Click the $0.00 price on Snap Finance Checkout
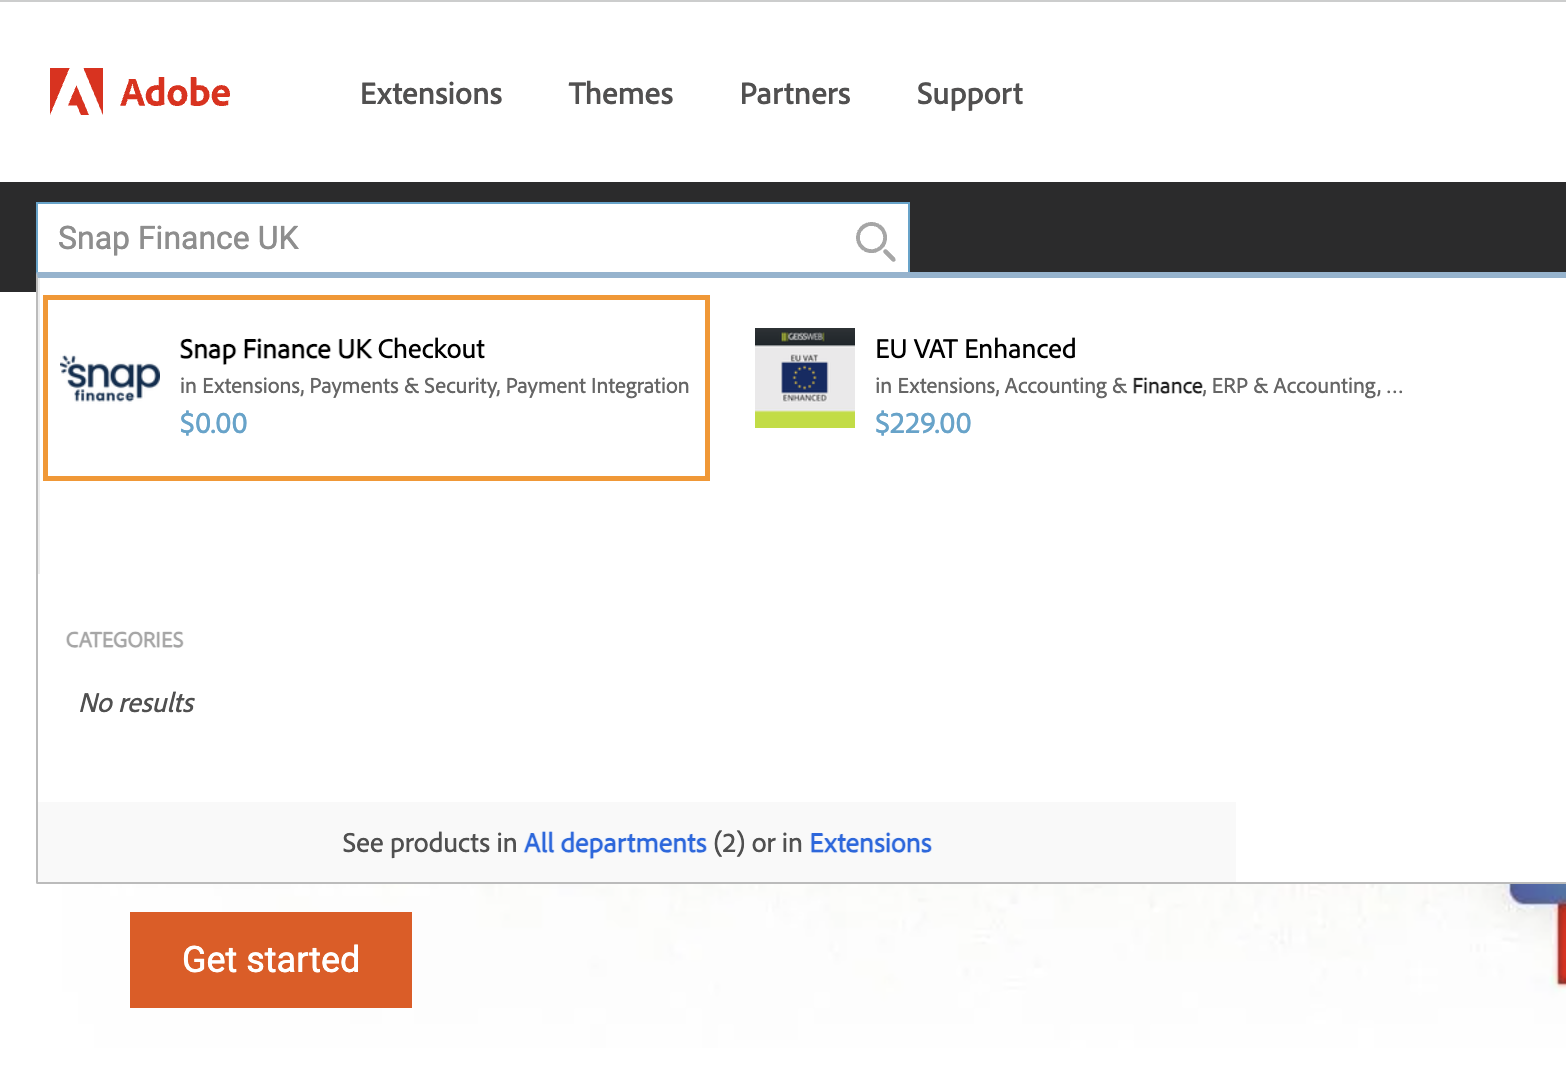This screenshot has width=1566, height=1074. pyautogui.click(x=213, y=423)
